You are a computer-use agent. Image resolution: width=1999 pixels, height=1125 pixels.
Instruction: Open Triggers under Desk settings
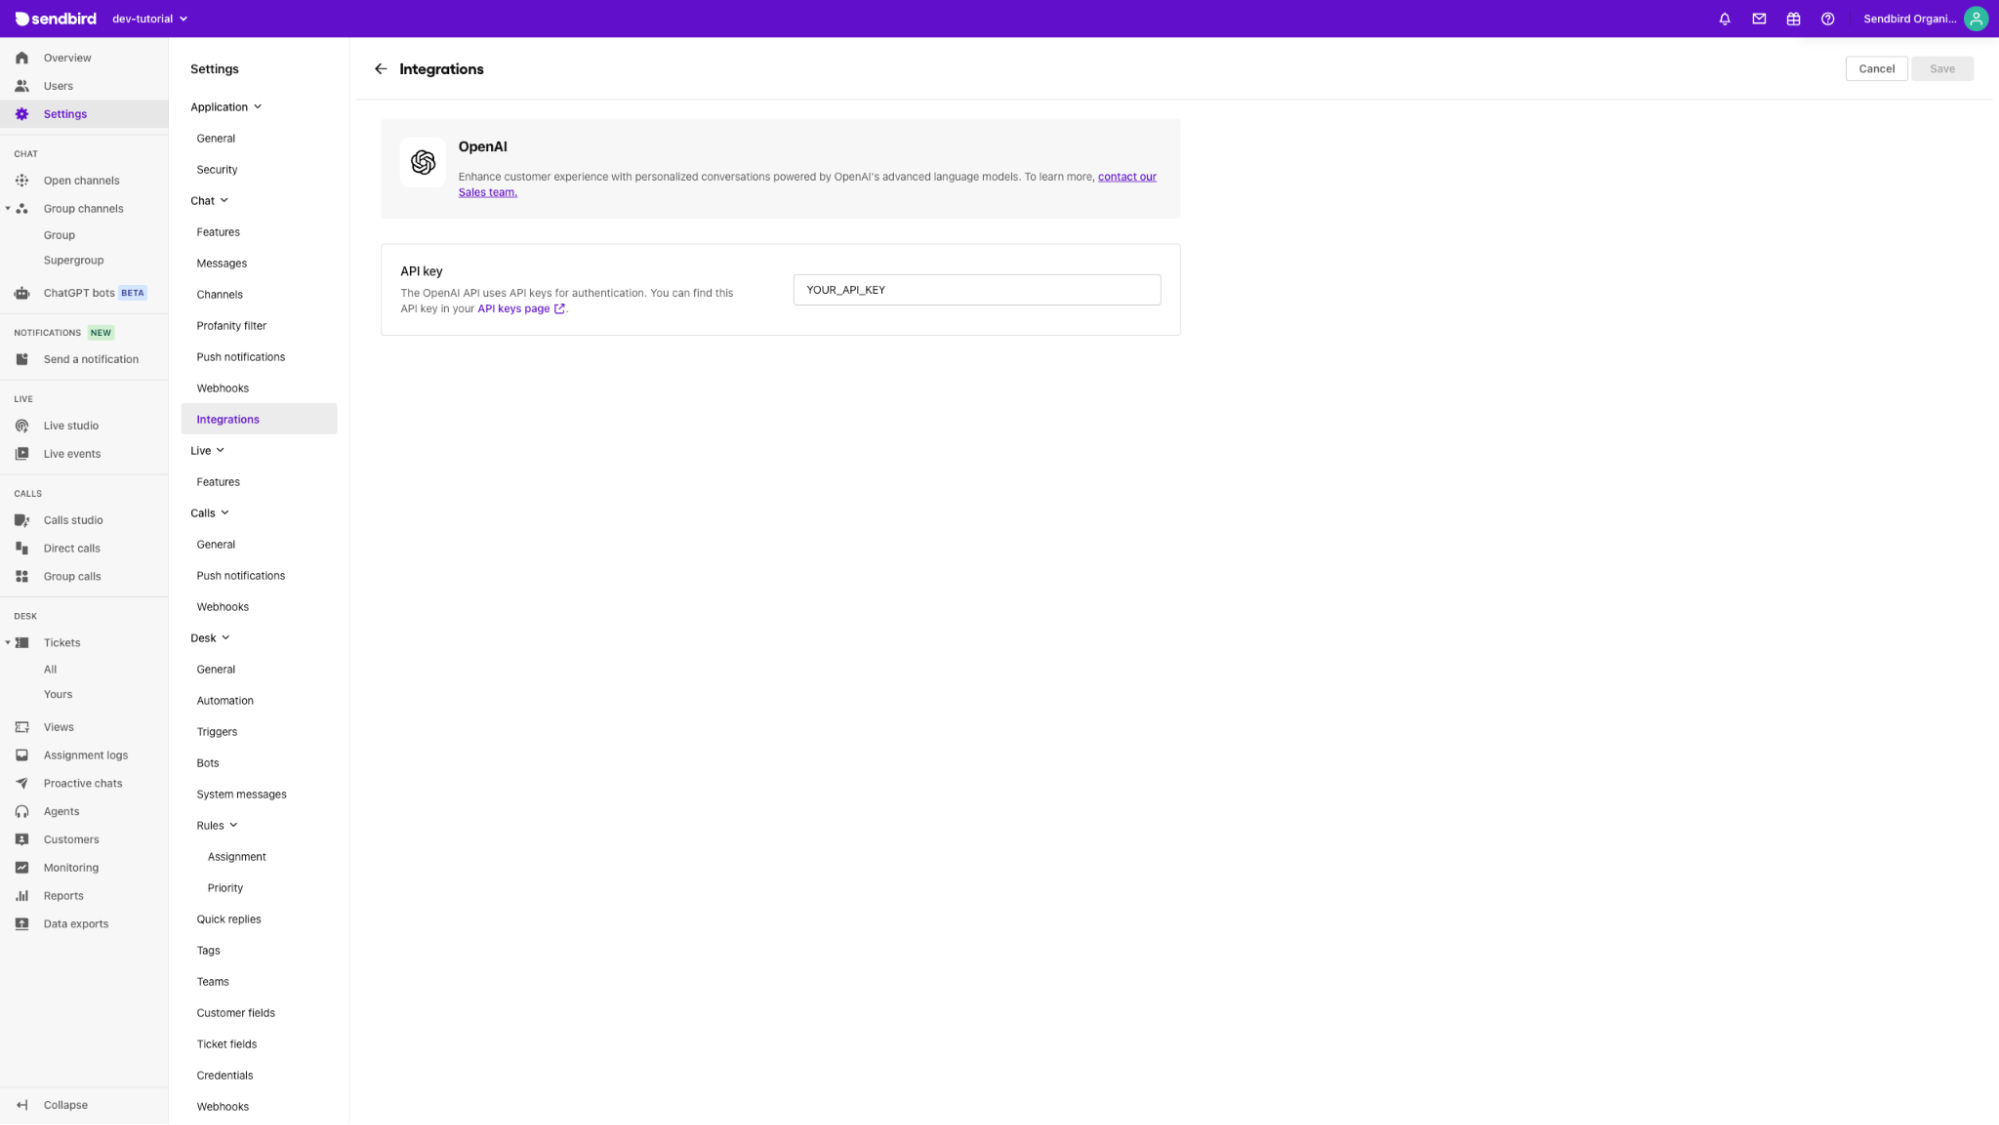coord(217,732)
